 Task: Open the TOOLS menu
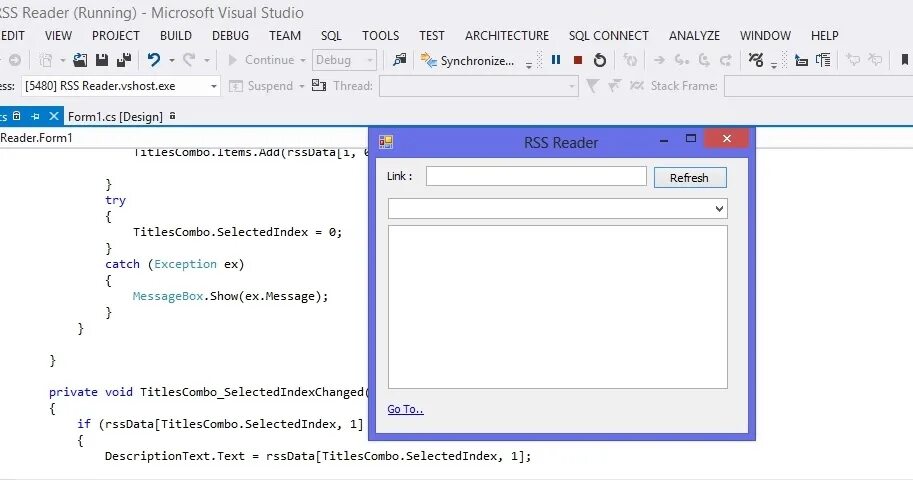[381, 36]
